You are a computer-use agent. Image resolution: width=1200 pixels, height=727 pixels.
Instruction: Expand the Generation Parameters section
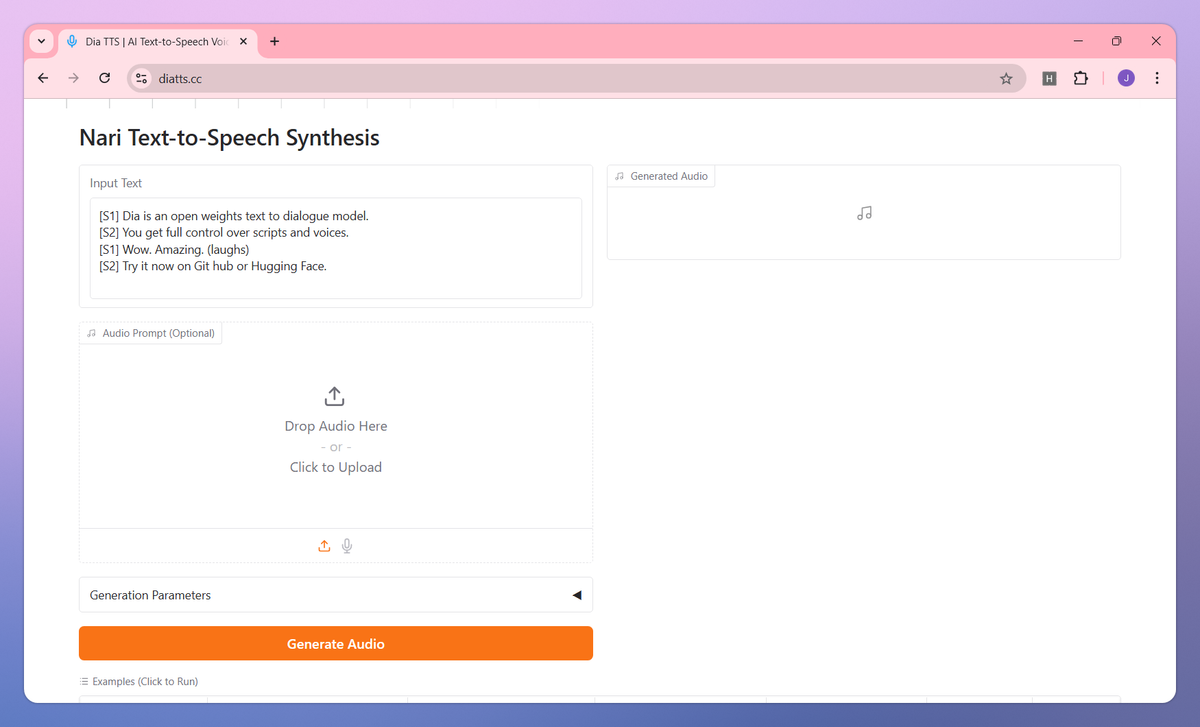point(336,595)
